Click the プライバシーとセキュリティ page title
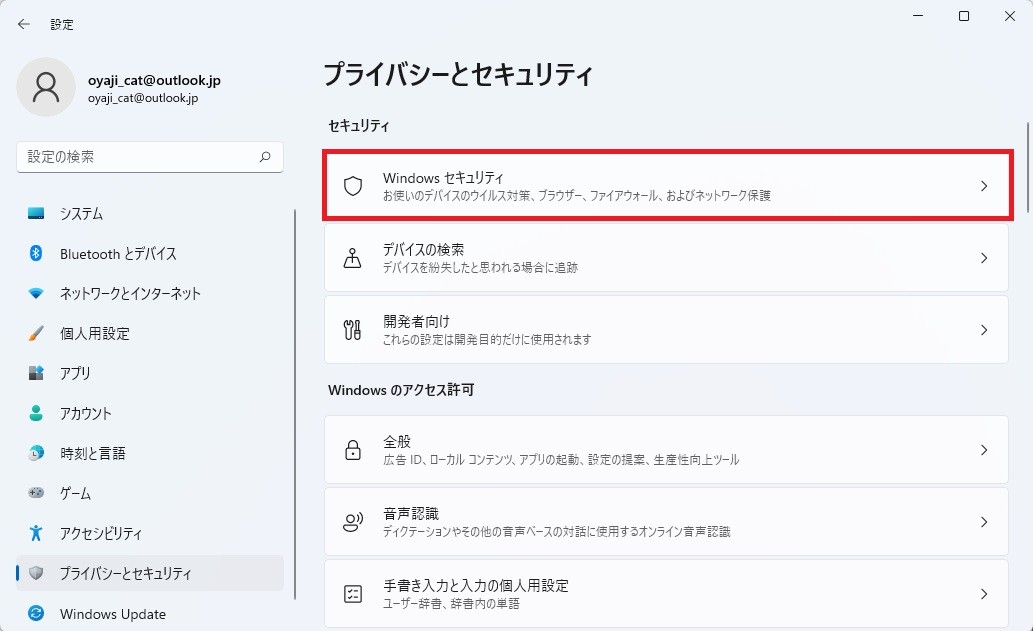This screenshot has height=631, width=1033. pos(459,74)
